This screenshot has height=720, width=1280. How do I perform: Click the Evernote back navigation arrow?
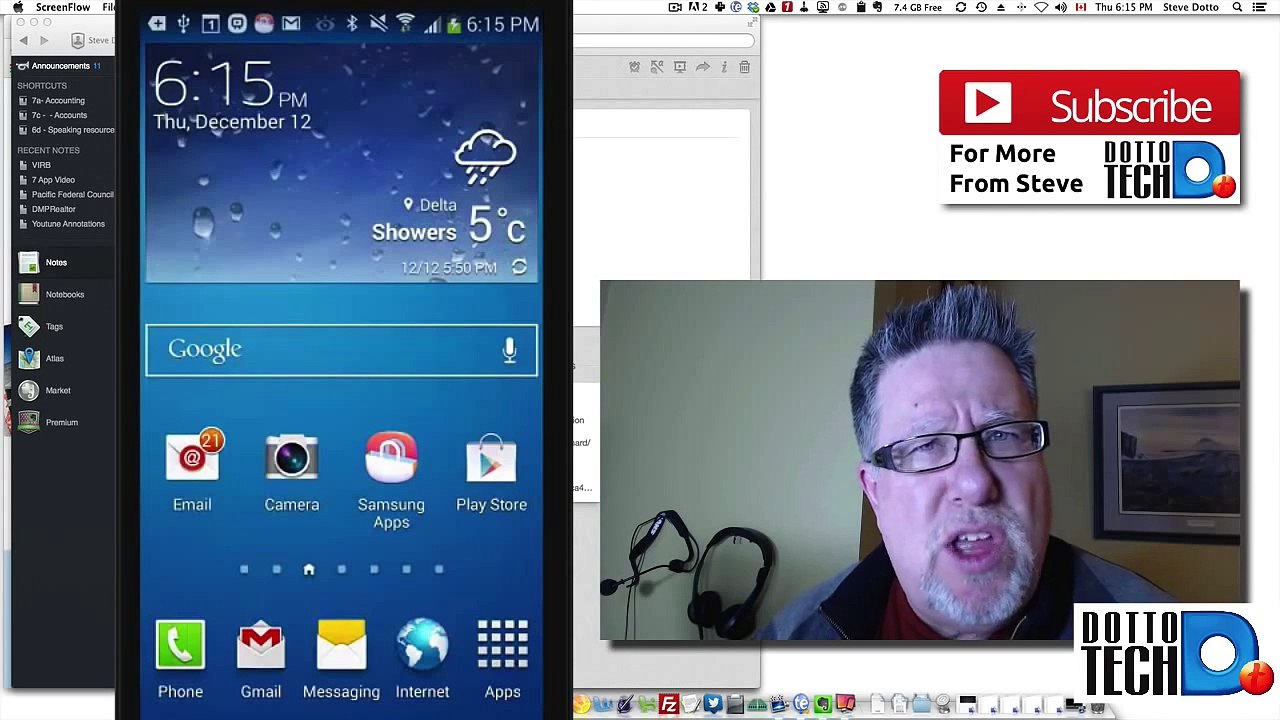(24, 40)
